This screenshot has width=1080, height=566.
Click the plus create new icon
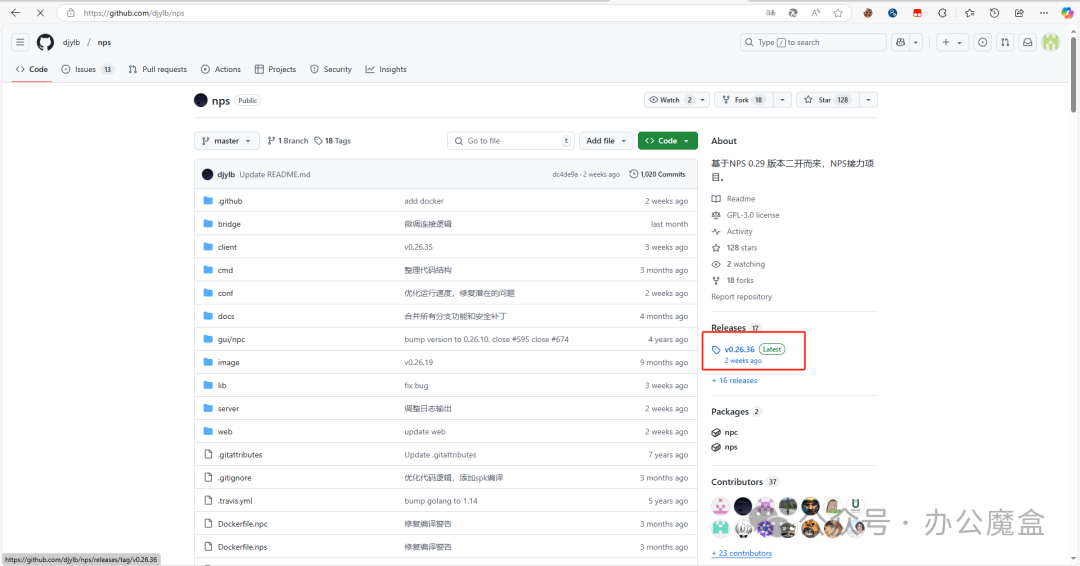pyautogui.click(x=946, y=42)
